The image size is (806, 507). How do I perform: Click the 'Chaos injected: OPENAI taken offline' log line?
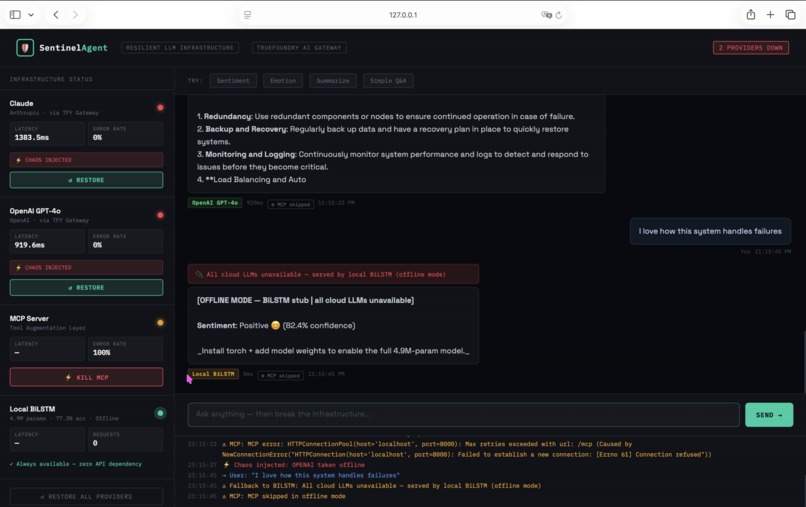click(295, 465)
